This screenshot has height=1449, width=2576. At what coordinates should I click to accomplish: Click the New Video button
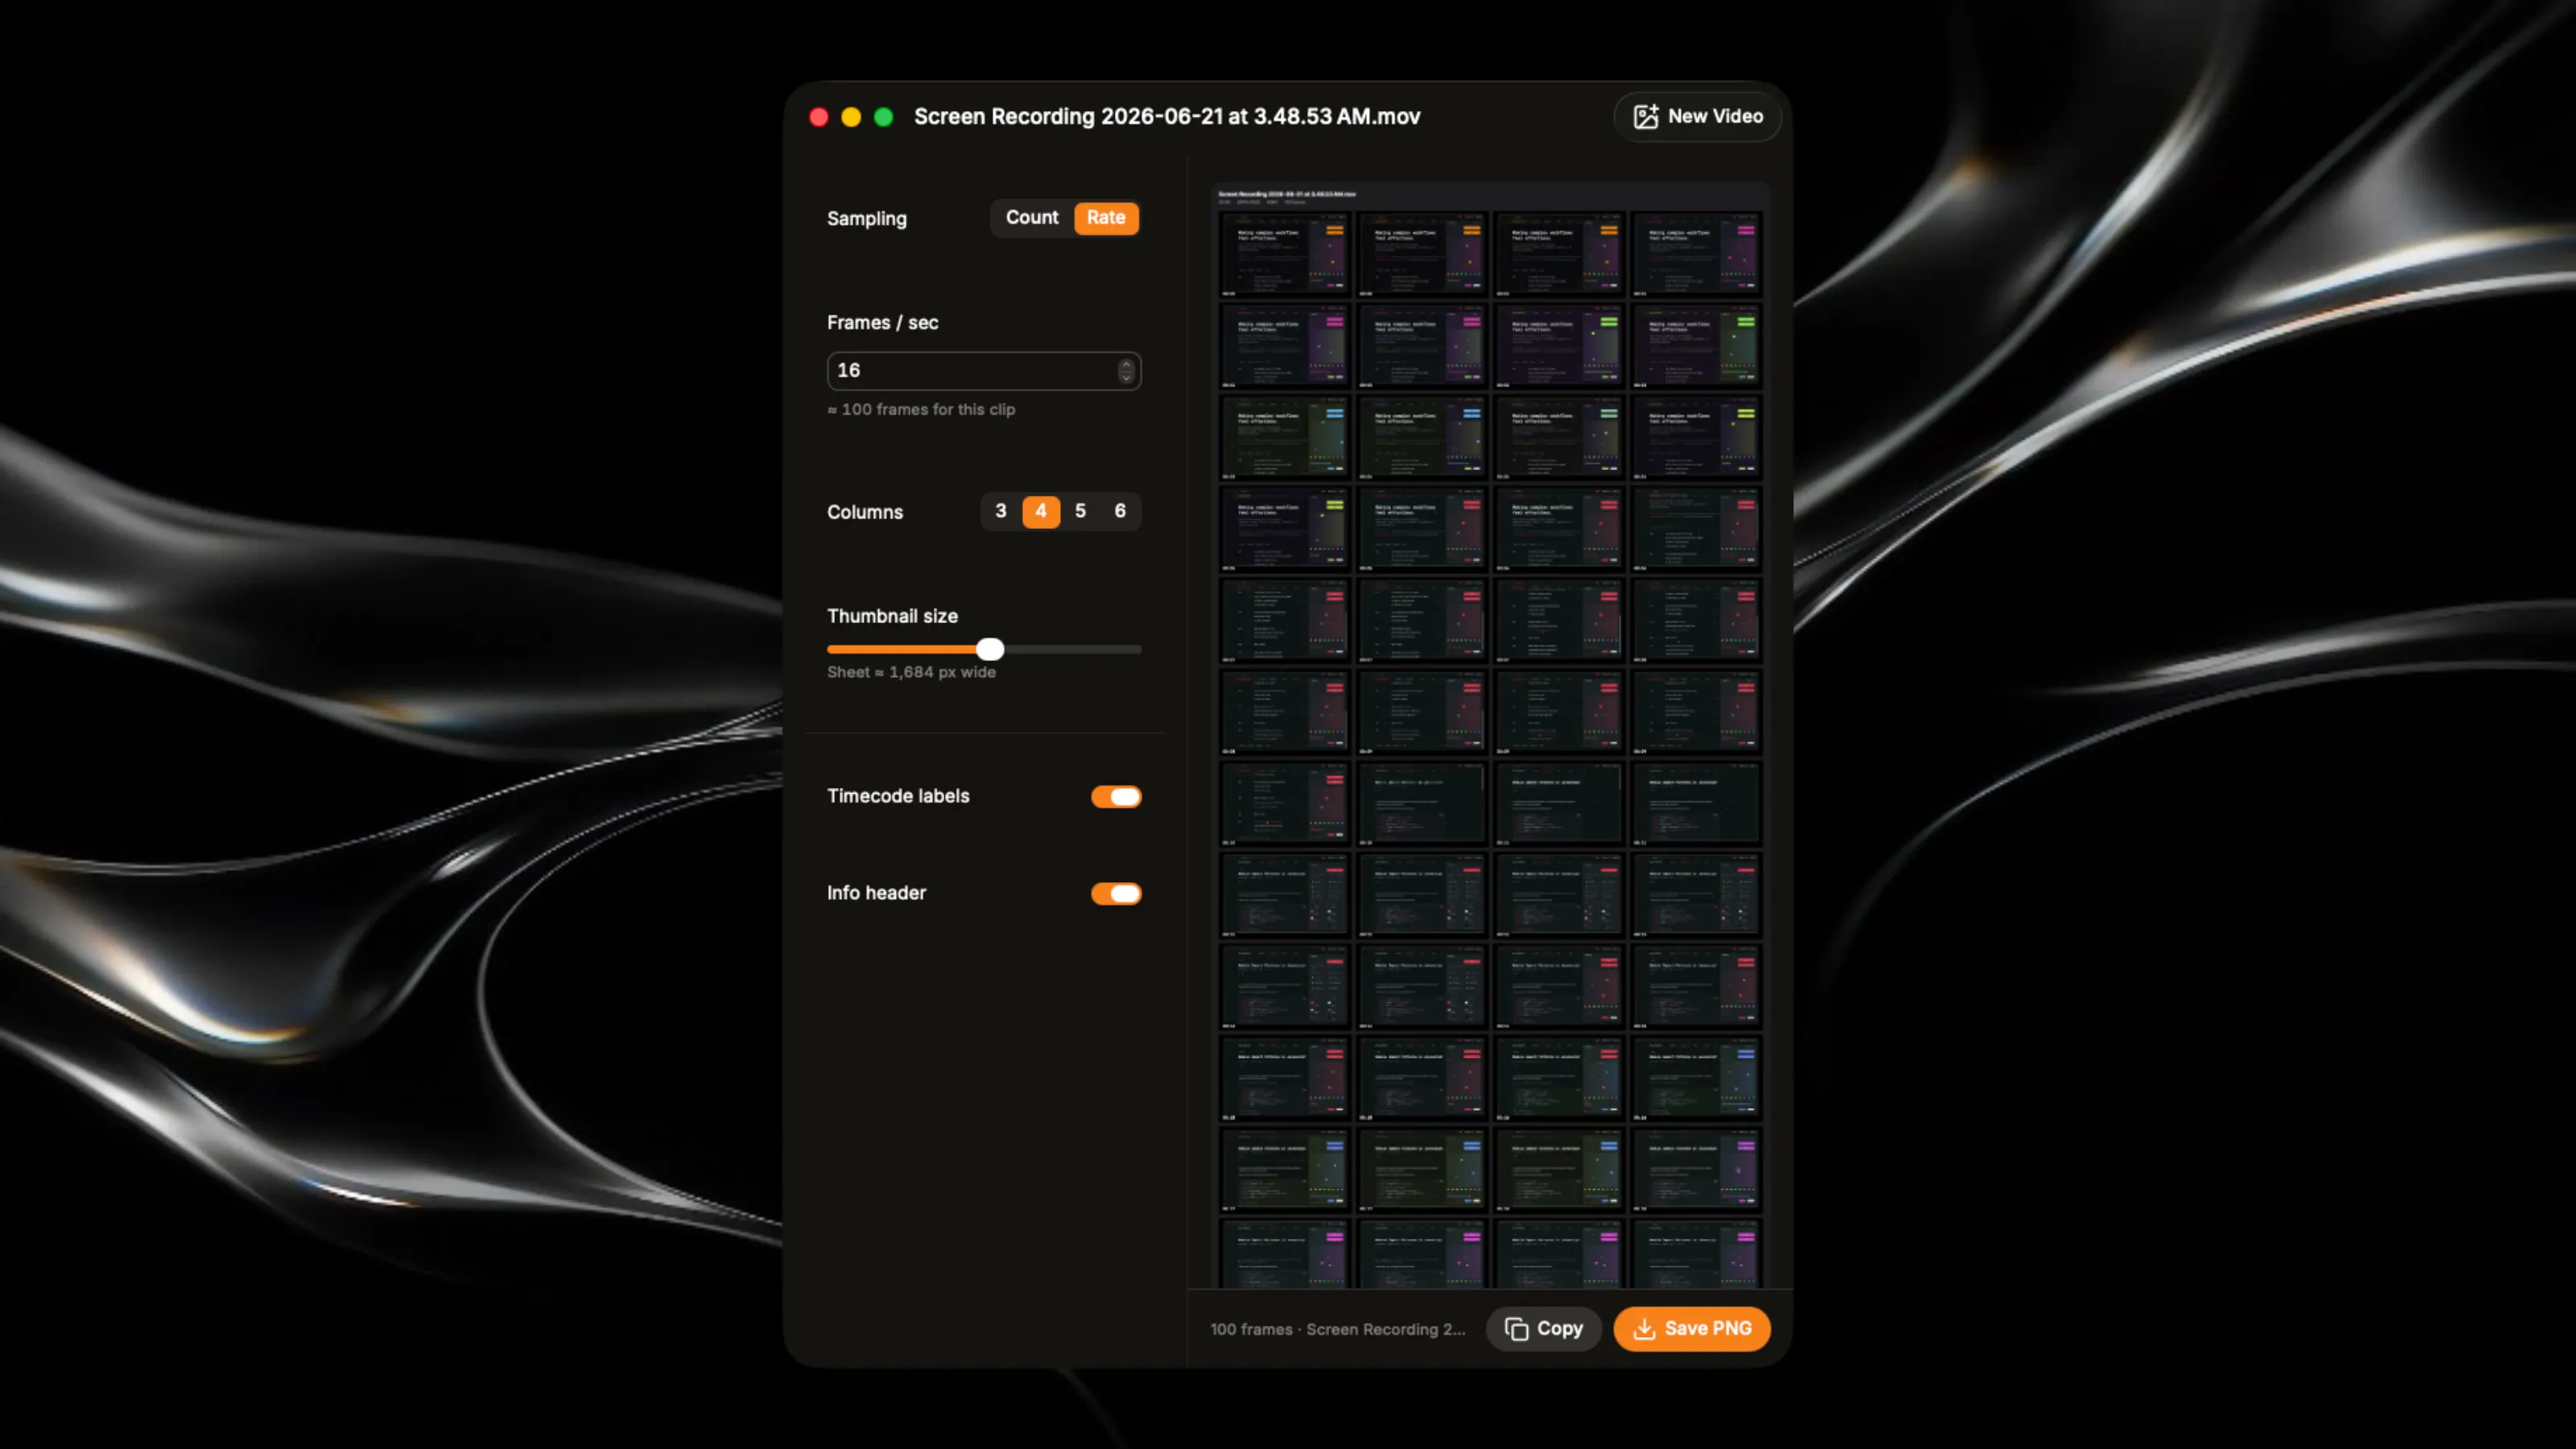click(1697, 116)
